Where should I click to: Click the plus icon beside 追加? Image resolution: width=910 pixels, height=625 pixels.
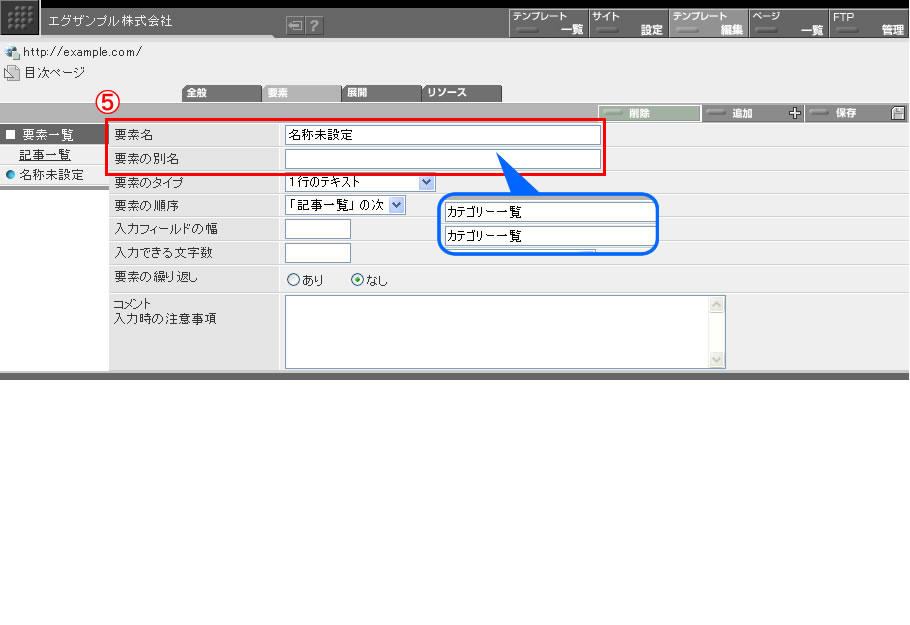(795, 113)
